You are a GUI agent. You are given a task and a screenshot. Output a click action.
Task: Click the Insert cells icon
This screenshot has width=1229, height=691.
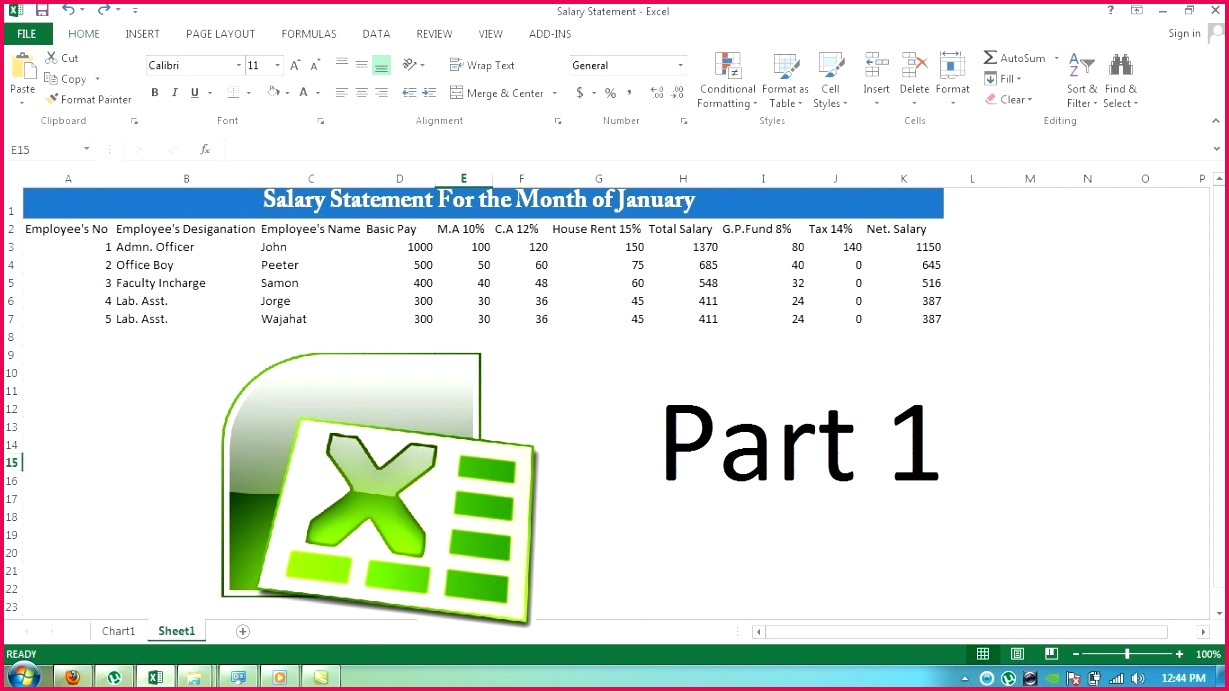tap(876, 80)
